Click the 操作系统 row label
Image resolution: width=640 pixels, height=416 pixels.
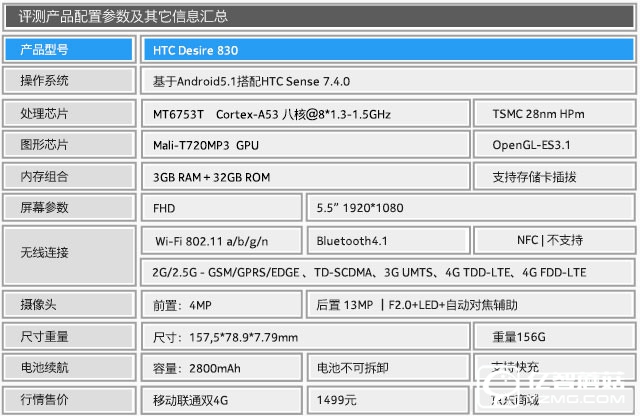68,81
